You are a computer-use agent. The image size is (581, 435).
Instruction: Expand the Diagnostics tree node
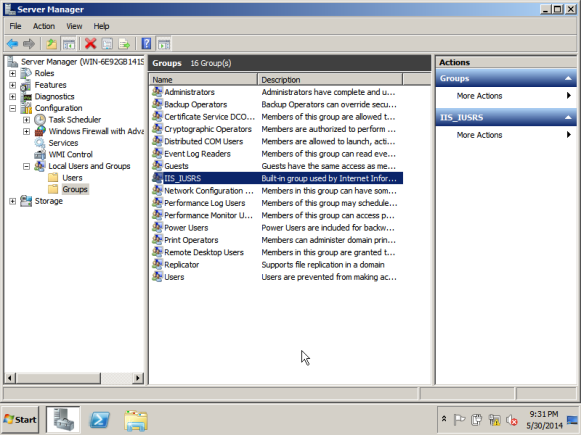[12, 97]
